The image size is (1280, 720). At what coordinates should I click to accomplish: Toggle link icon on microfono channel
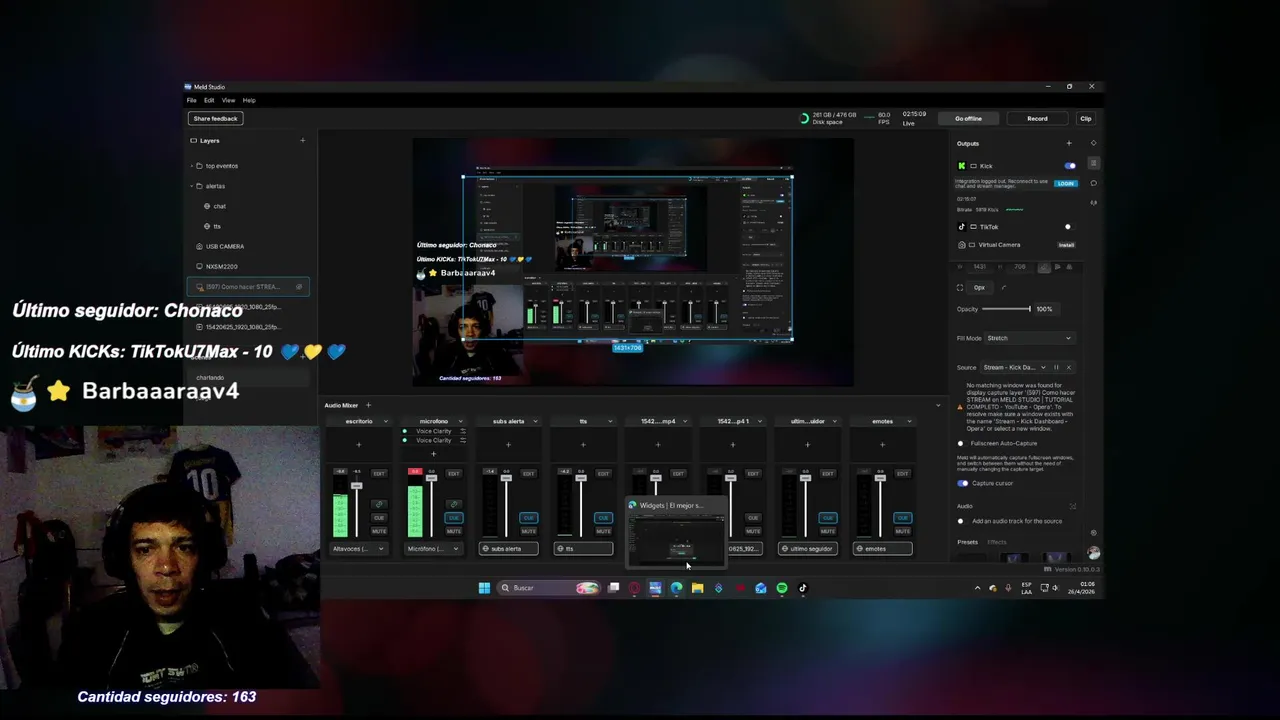454,504
